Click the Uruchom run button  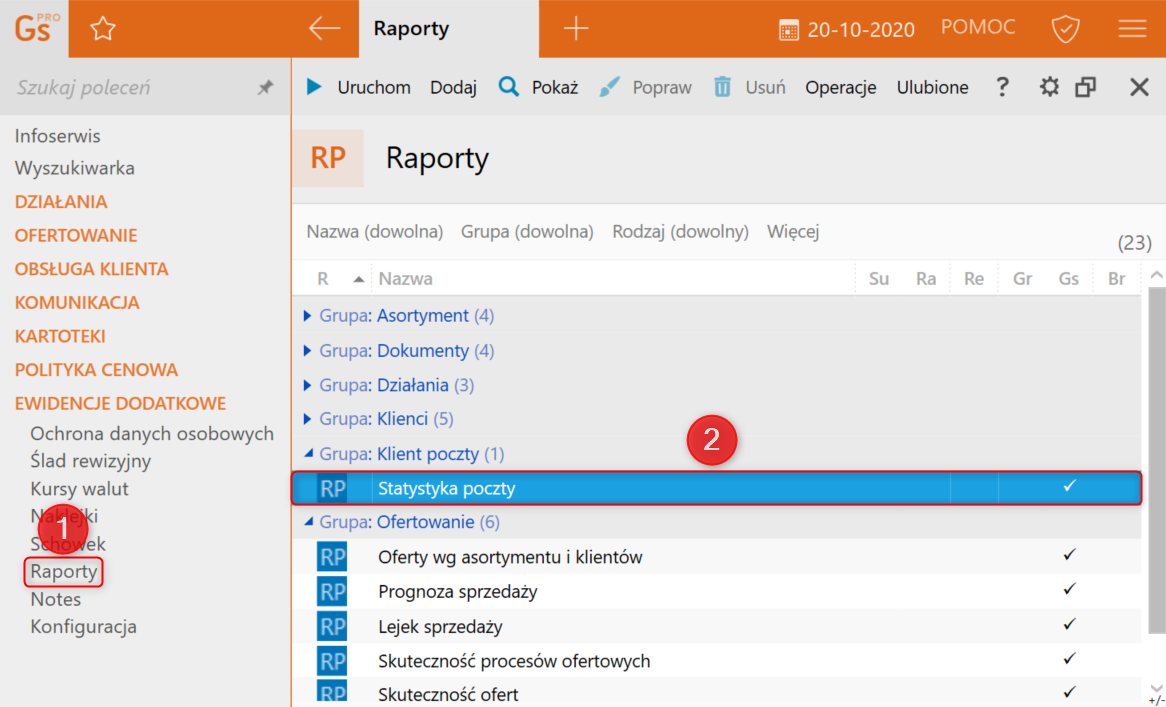[x=359, y=87]
